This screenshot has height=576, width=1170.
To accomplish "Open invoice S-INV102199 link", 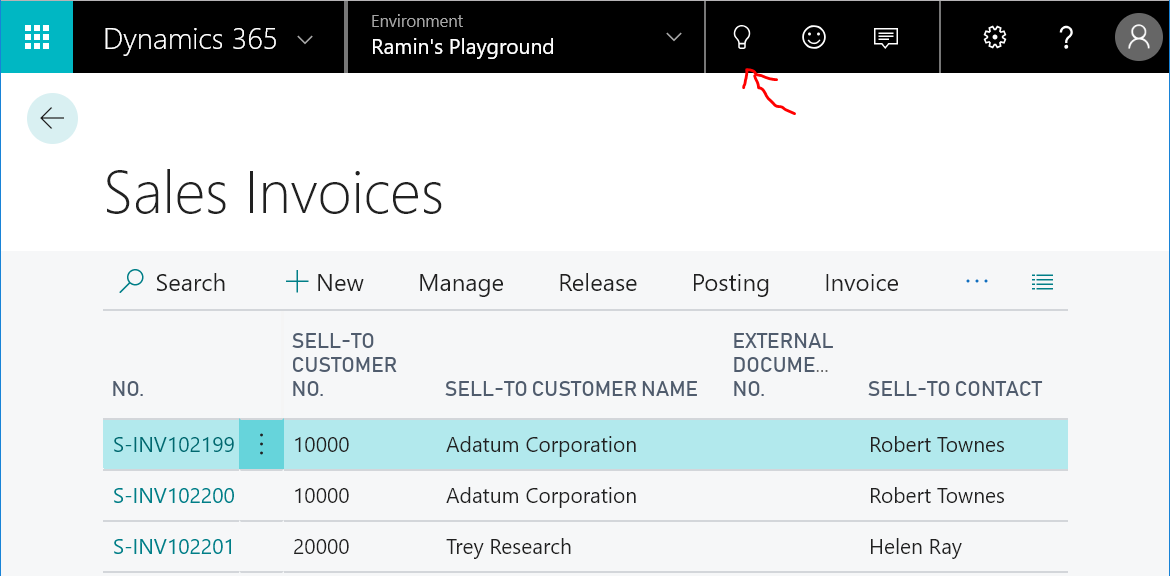I will pos(174,445).
